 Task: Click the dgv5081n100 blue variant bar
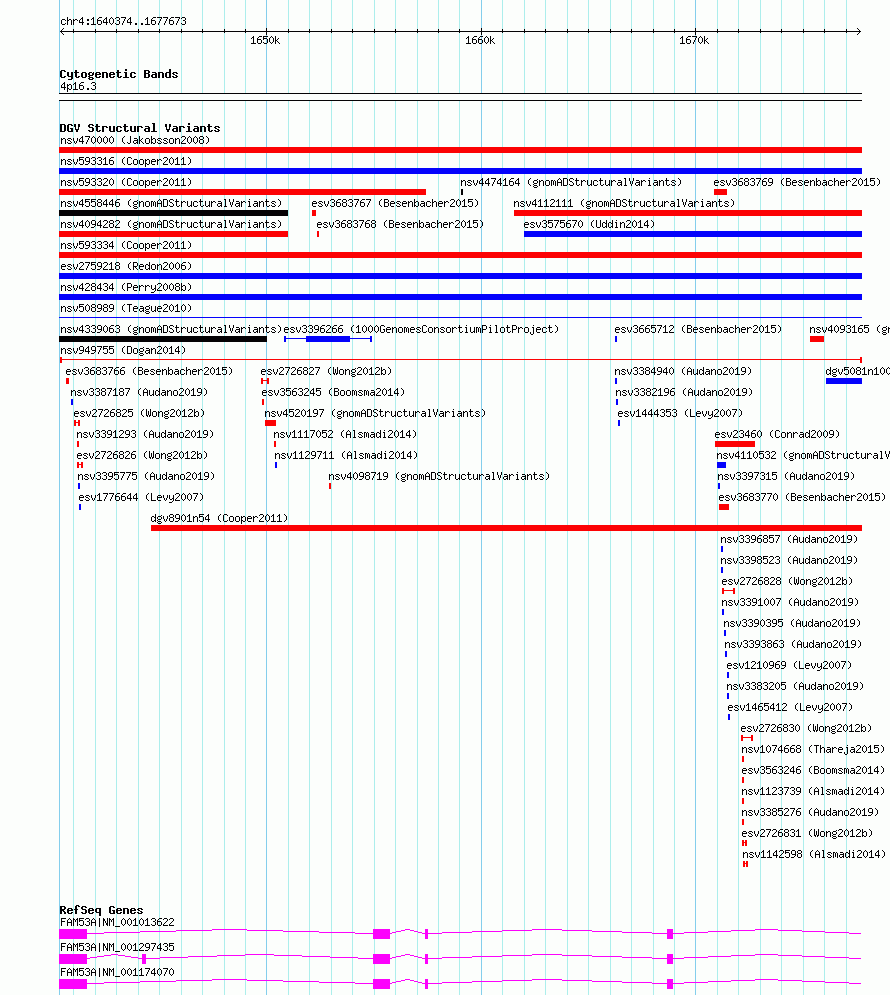point(844,381)
